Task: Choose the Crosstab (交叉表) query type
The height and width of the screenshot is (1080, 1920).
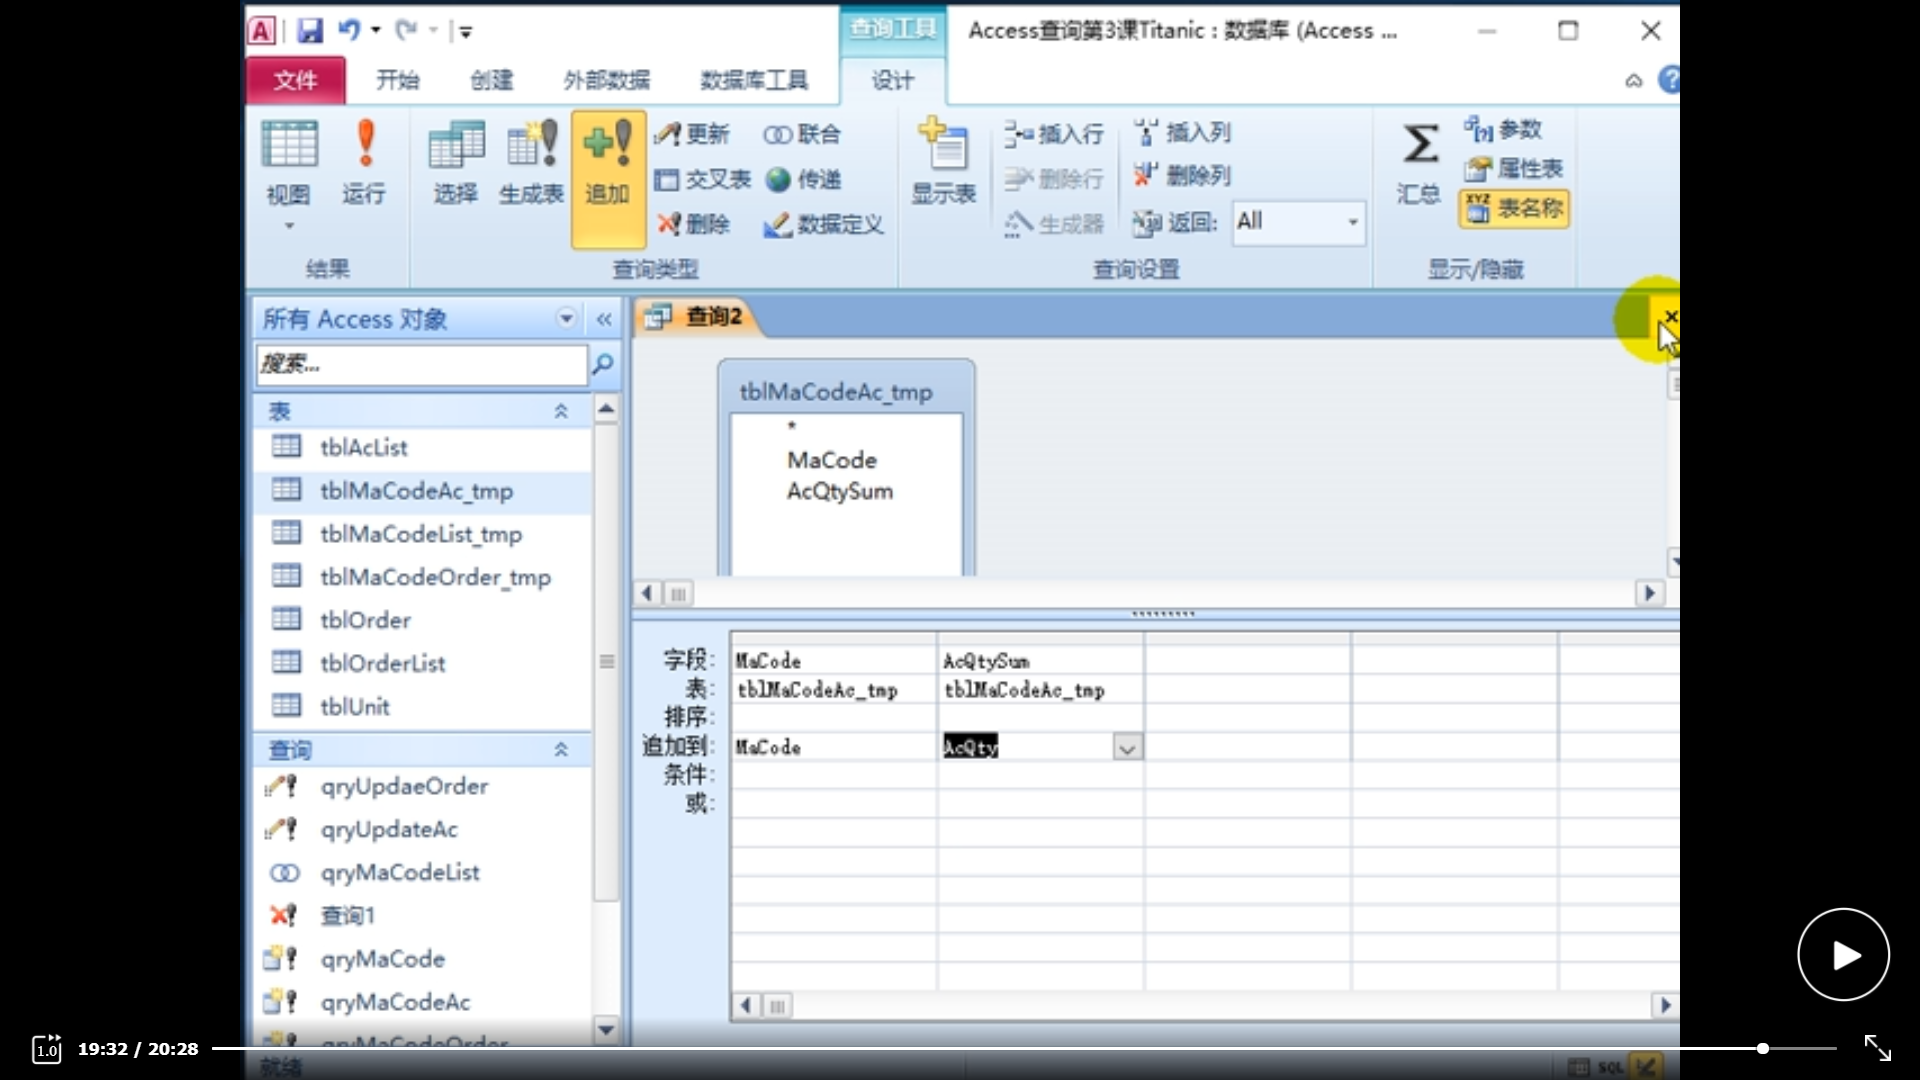Action: pyautogui.click(x=702, y=179)
